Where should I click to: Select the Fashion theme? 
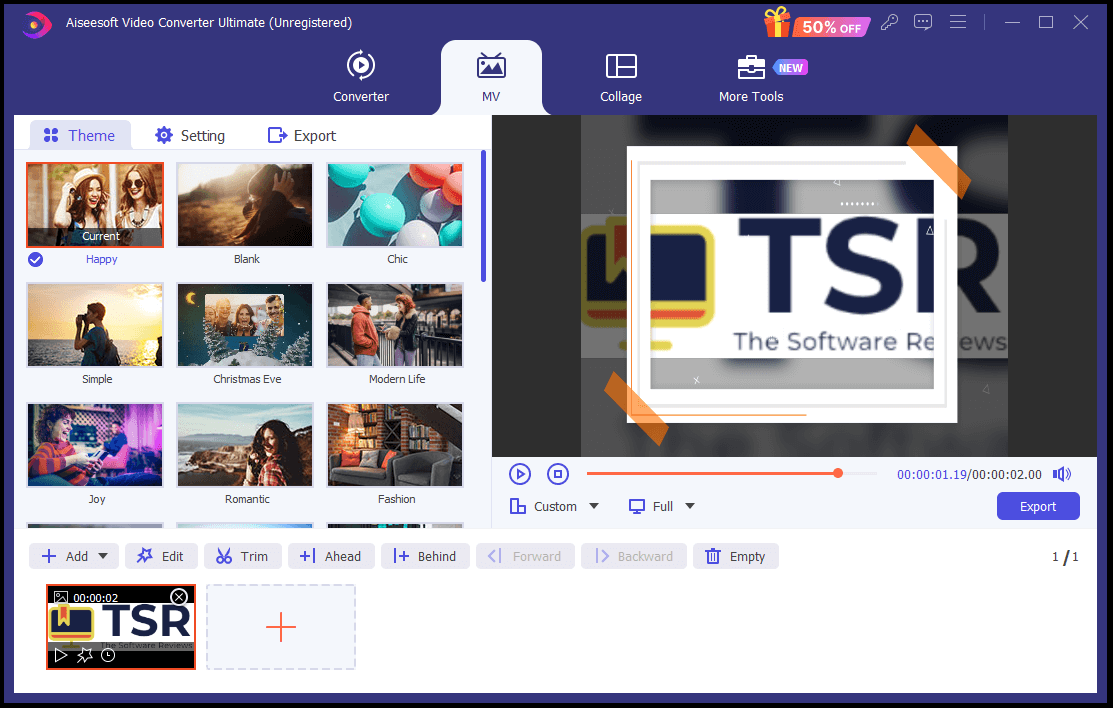395,445
